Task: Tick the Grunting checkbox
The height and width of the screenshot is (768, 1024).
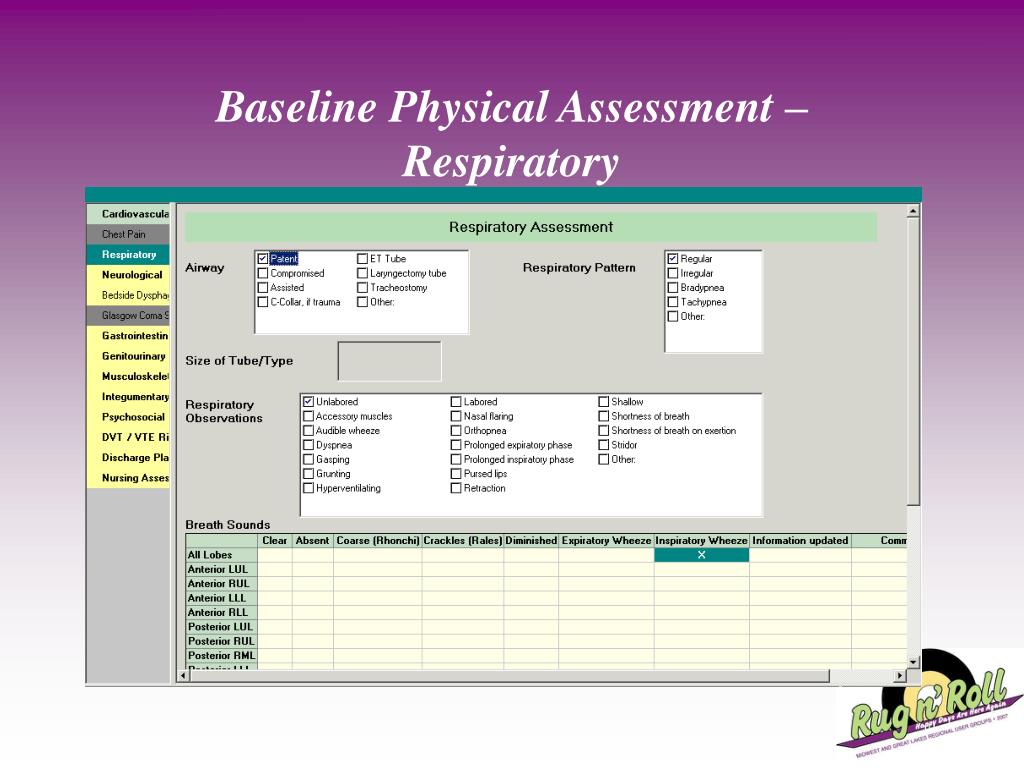Action: 308,473
